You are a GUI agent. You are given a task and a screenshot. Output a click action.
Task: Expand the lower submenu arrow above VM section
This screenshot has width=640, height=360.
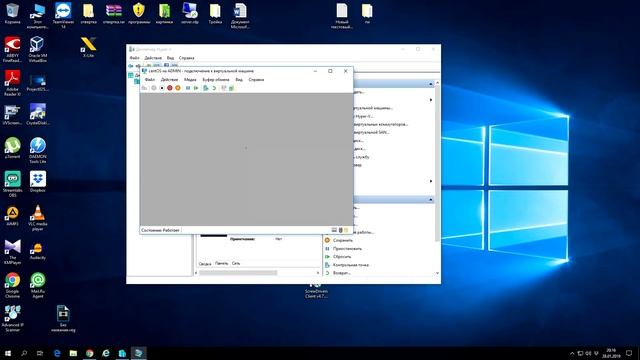pos(431,181)
